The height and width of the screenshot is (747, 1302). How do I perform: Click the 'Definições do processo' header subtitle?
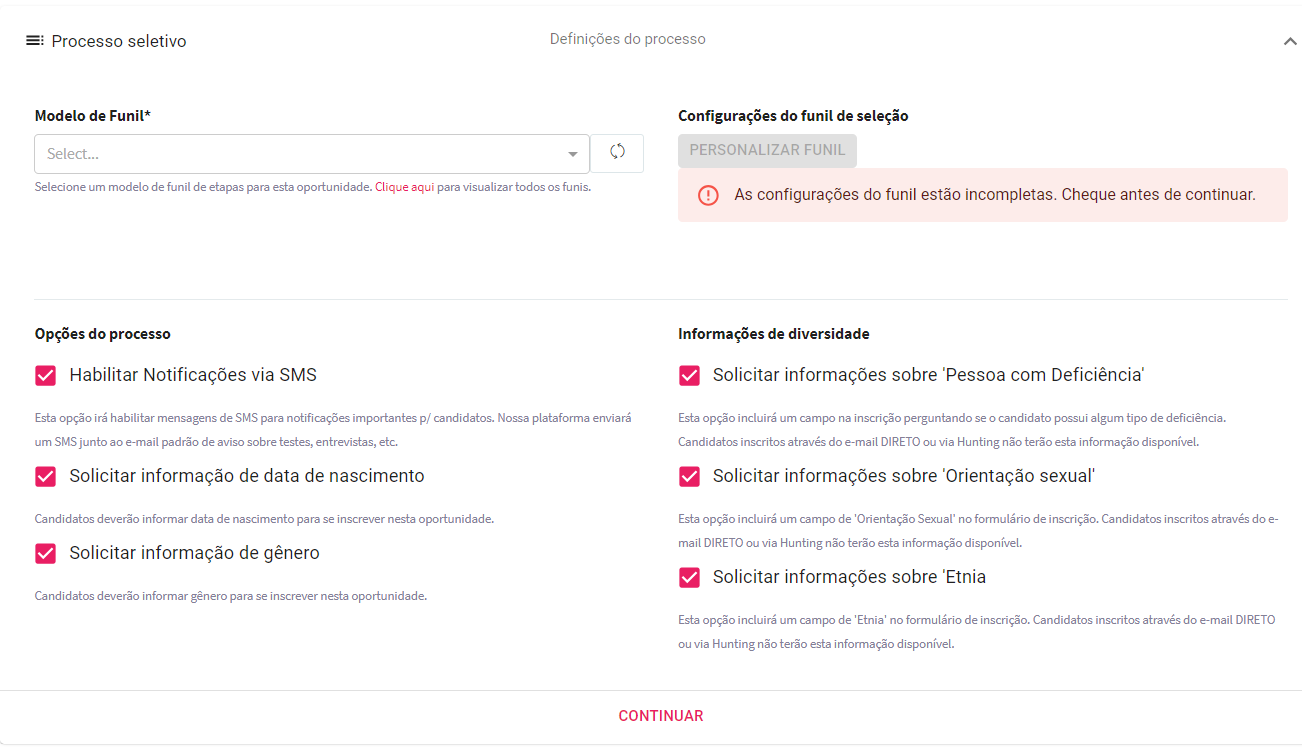[x=627, y=39]
